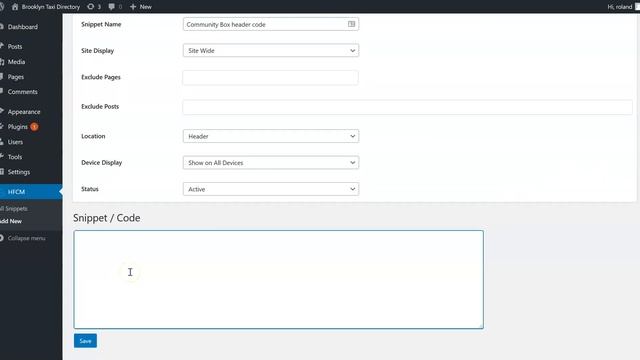The image size is (640, 360).
Task: Click the Status label
Action: pos(90,189)
